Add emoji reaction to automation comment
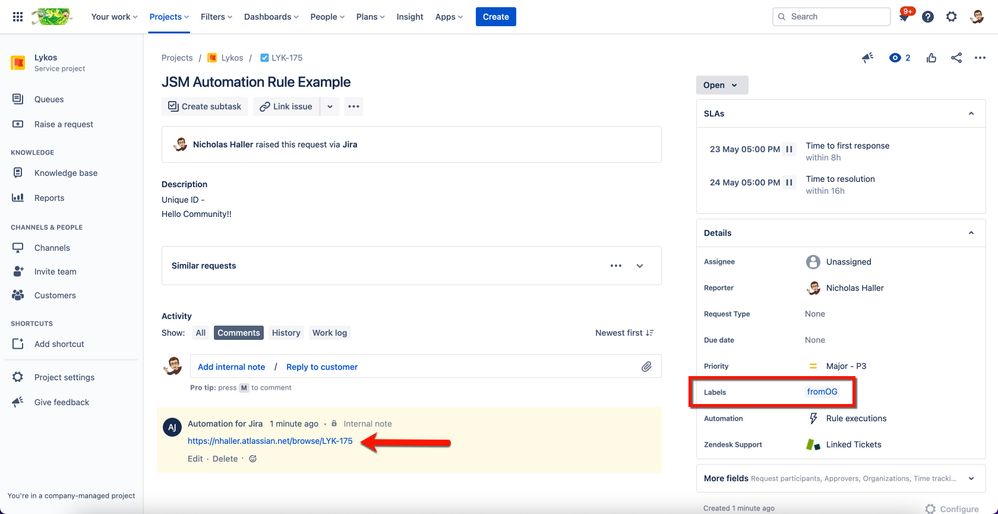 click(253, 459)
